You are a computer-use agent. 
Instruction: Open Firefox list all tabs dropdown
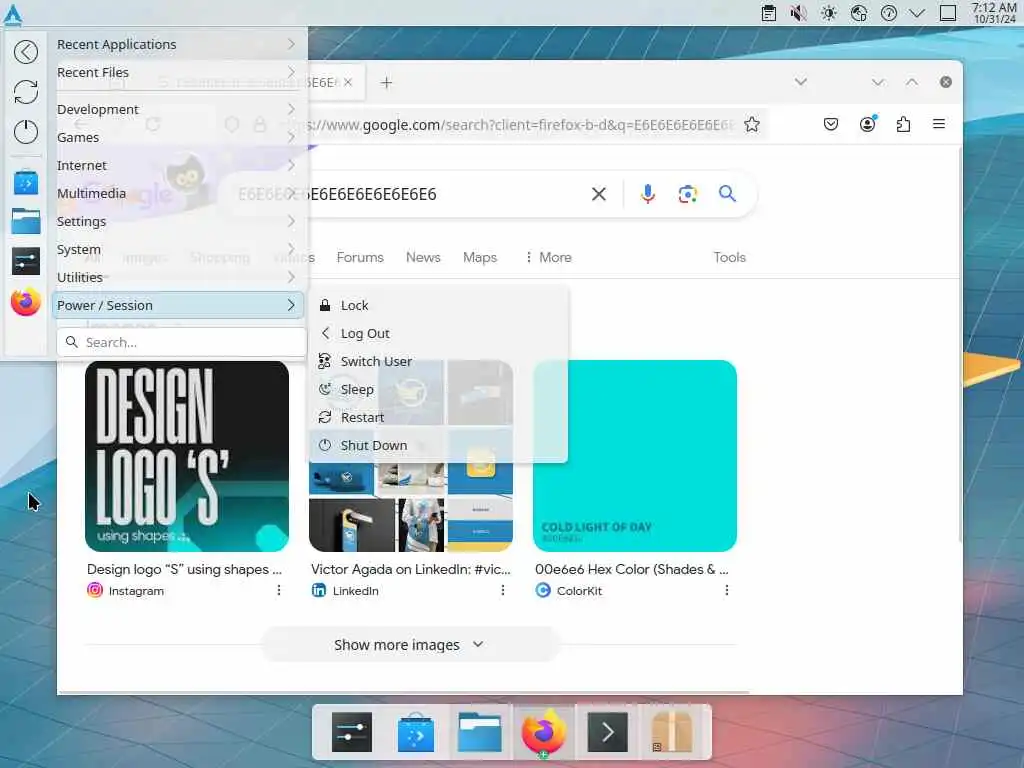coord(801,82)
